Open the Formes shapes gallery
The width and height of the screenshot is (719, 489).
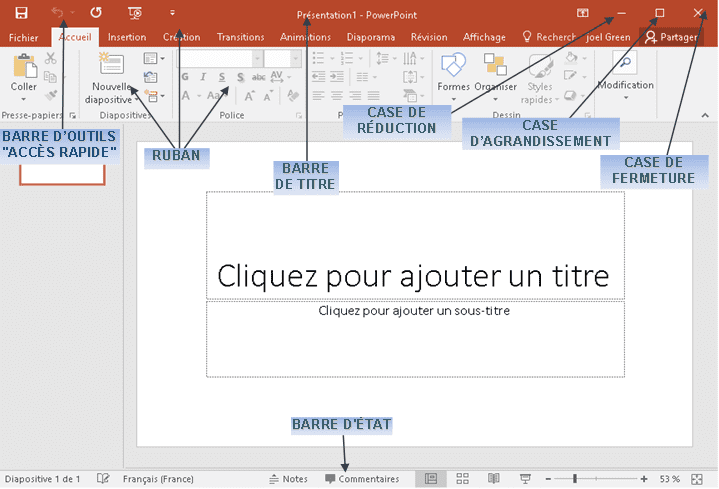pos(454,76)
